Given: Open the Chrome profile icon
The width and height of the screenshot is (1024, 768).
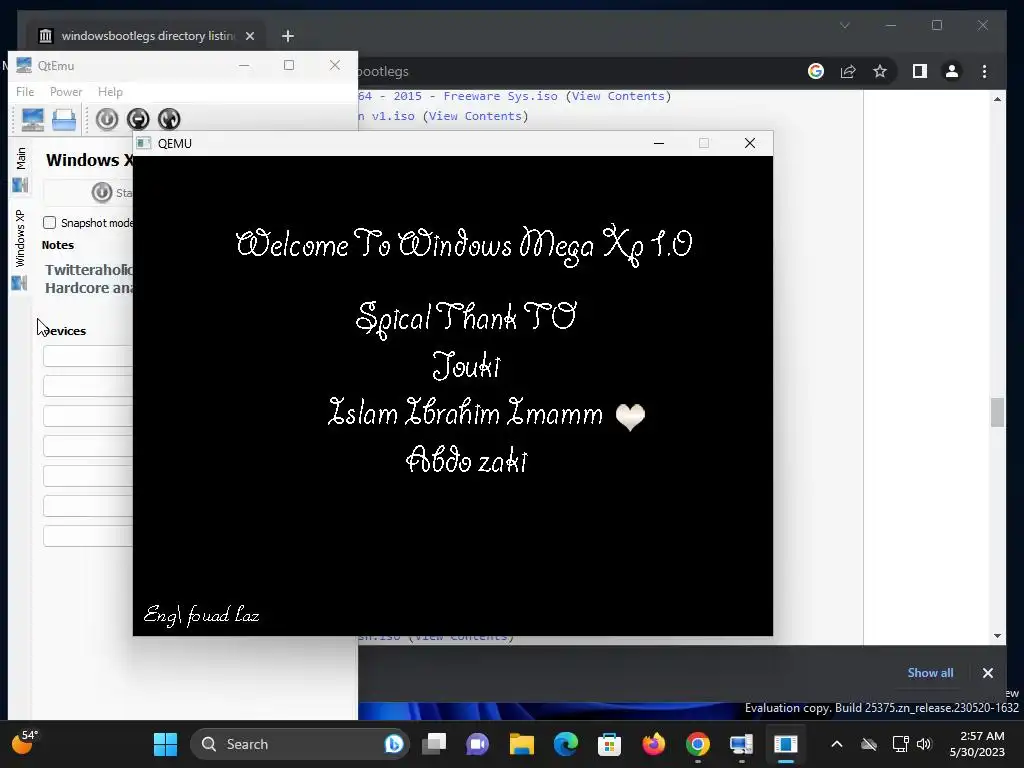Looking at the screenshot, I should [952, 71].
